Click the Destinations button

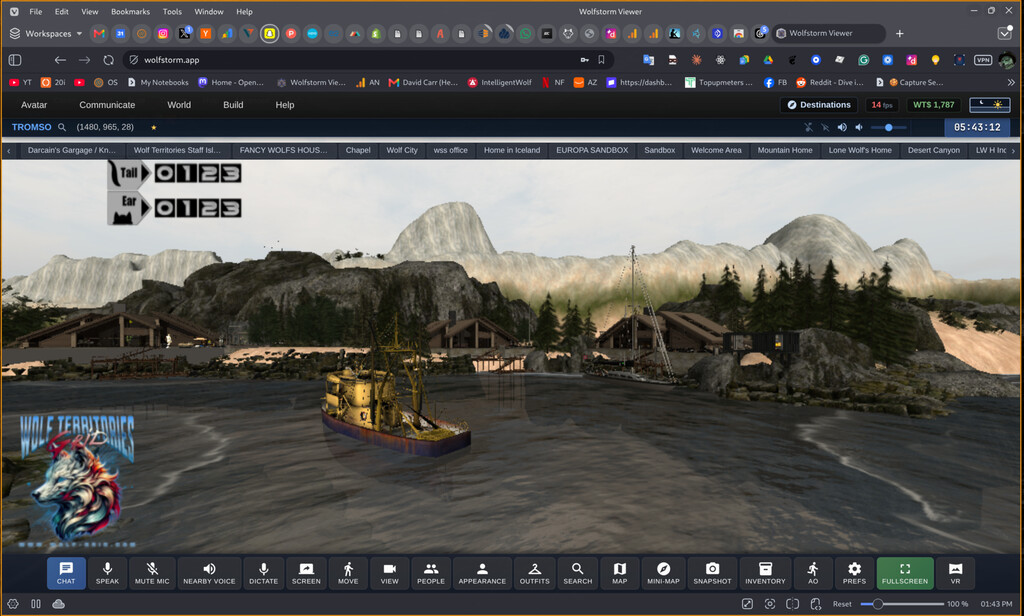click(819, 105)
